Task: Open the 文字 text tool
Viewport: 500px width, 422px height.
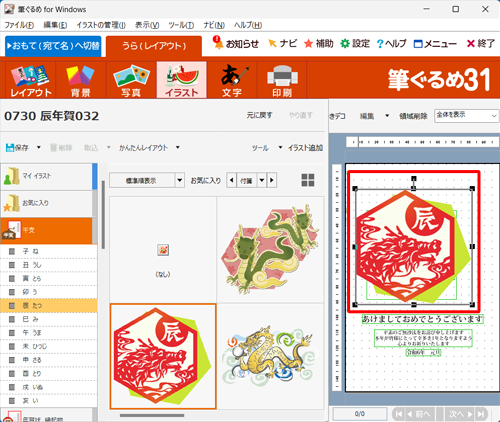Action: (x=232, y=80)
